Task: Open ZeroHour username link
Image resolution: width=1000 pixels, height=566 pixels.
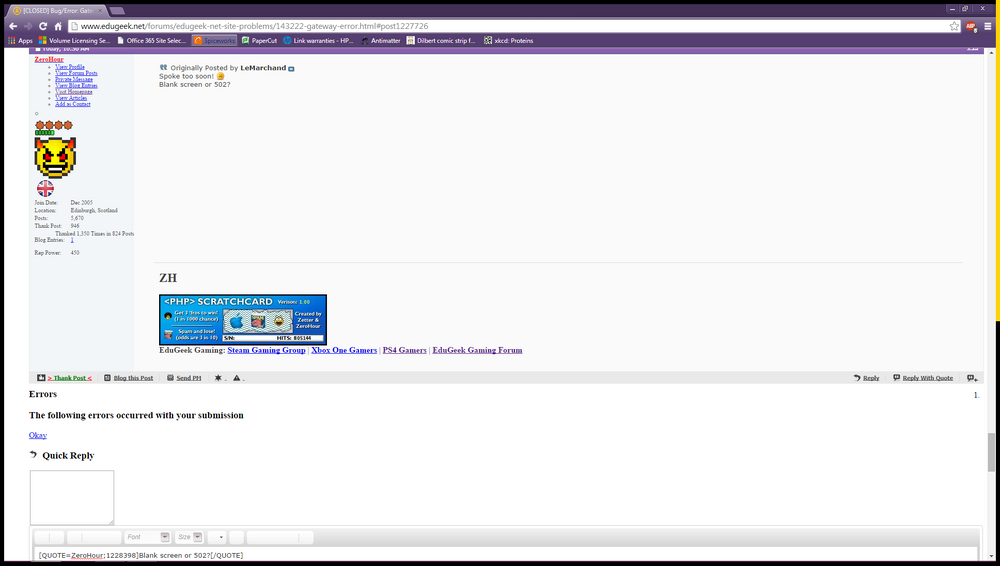Action: [49, 59]
